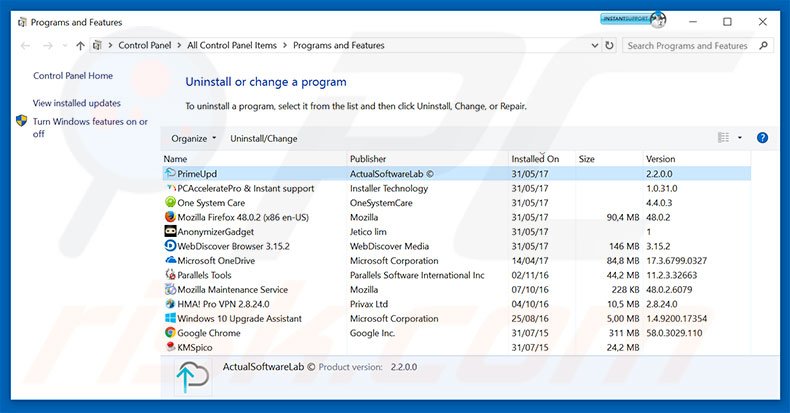Click the change view icon
790x413 pixels.
[723, 137]
